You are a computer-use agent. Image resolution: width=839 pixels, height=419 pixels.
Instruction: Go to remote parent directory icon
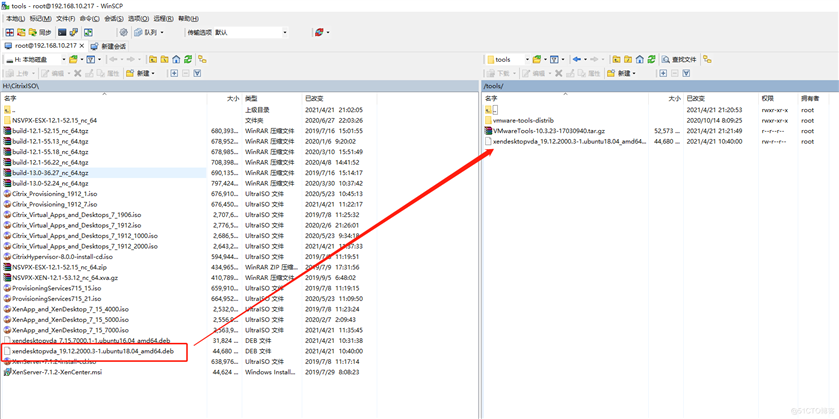click(616, 59)
